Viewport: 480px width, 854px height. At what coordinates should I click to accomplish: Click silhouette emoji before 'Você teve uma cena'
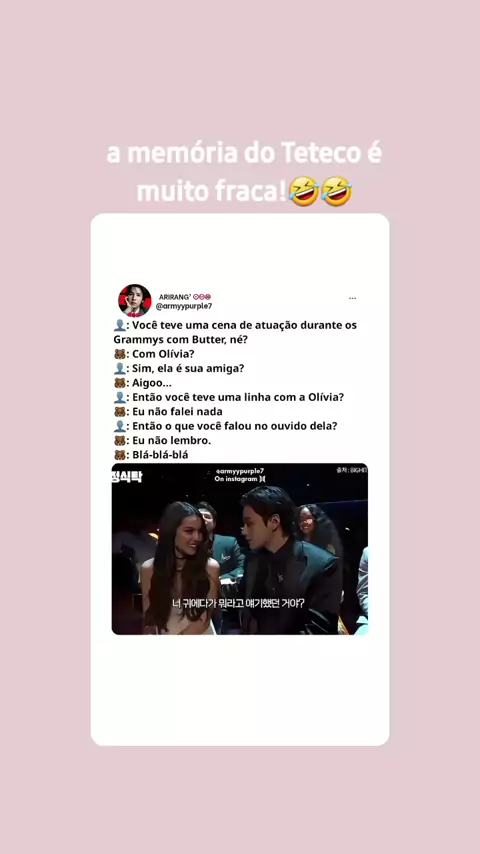tap(119, 326)
